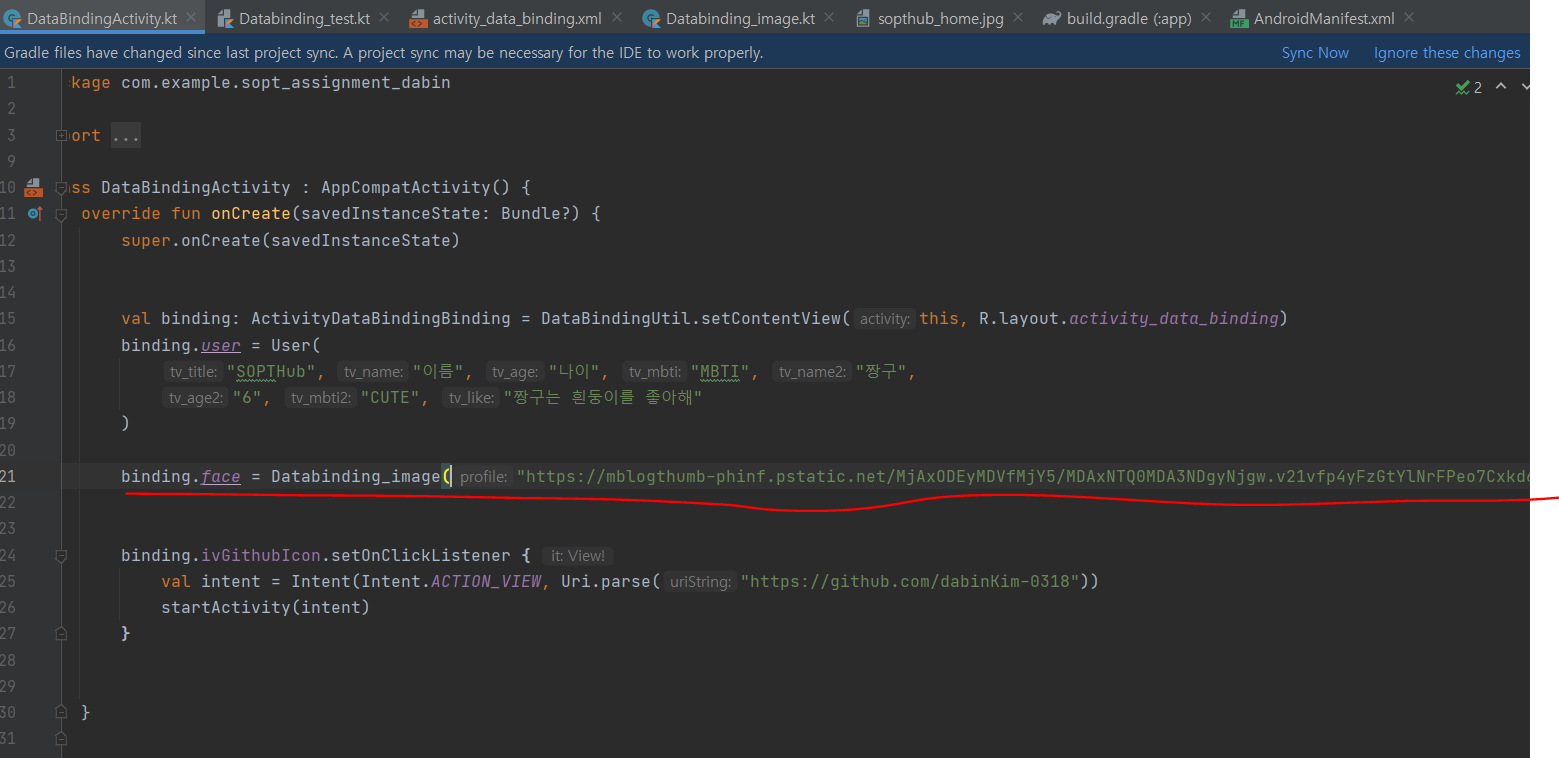Close the sopthub_home.jpg tab
The width and height of the screenshot is (1559, 758).
1018,18
